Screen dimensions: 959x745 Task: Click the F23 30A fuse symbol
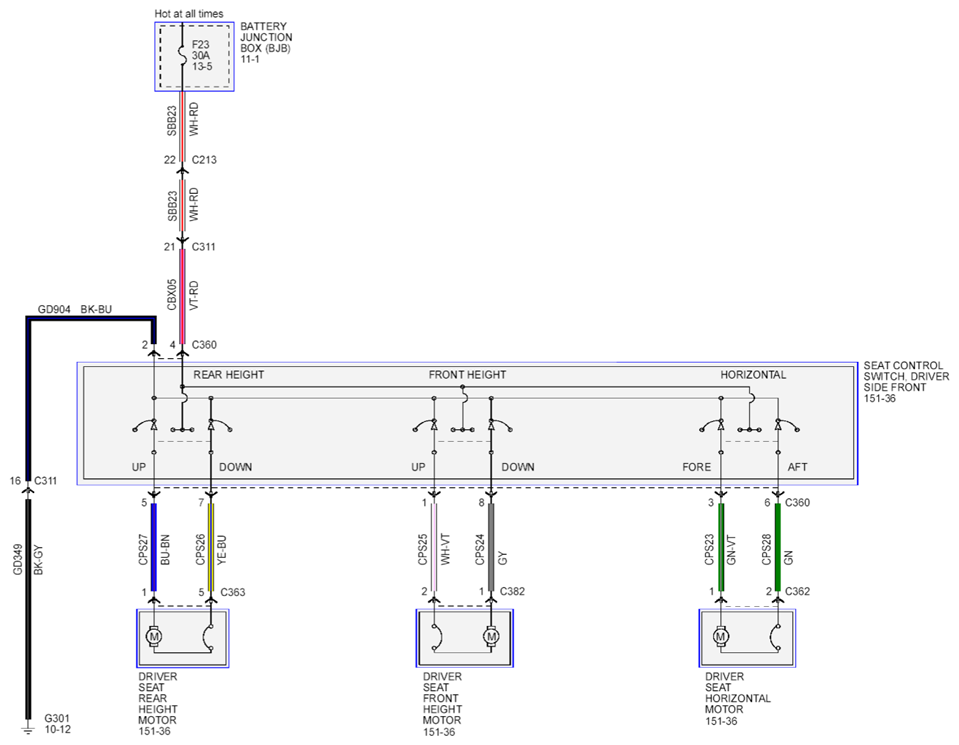coord(182,54)
